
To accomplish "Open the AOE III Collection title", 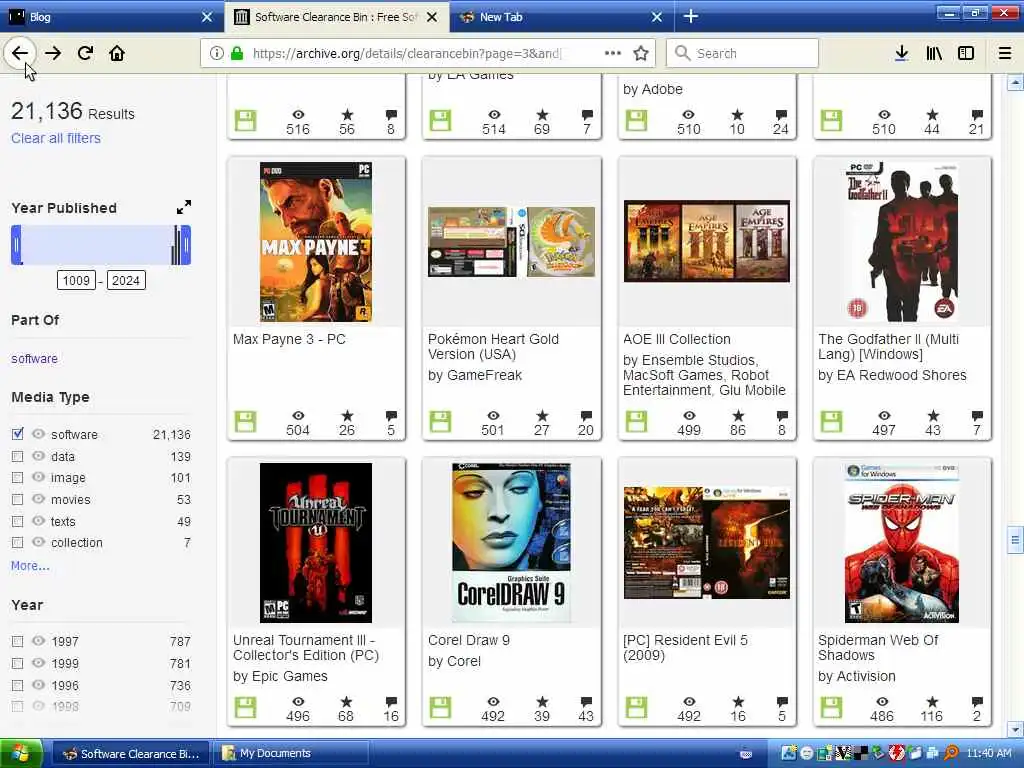I will pyautogui.click(x=677, y=339).
